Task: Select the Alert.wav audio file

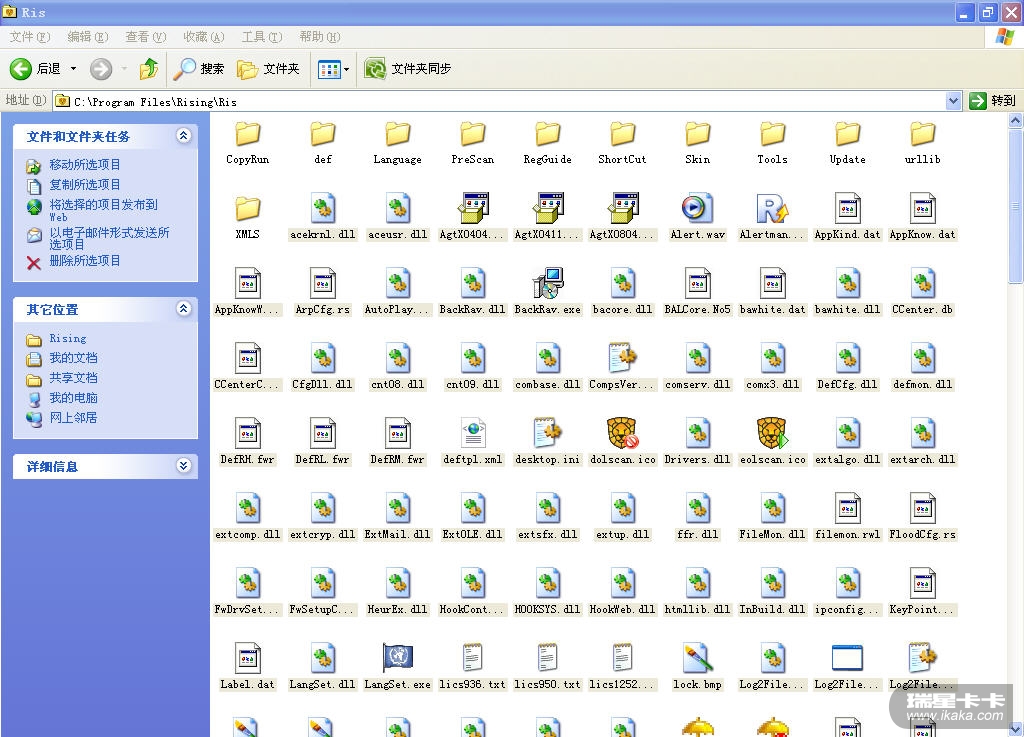Action: point(697,209)
